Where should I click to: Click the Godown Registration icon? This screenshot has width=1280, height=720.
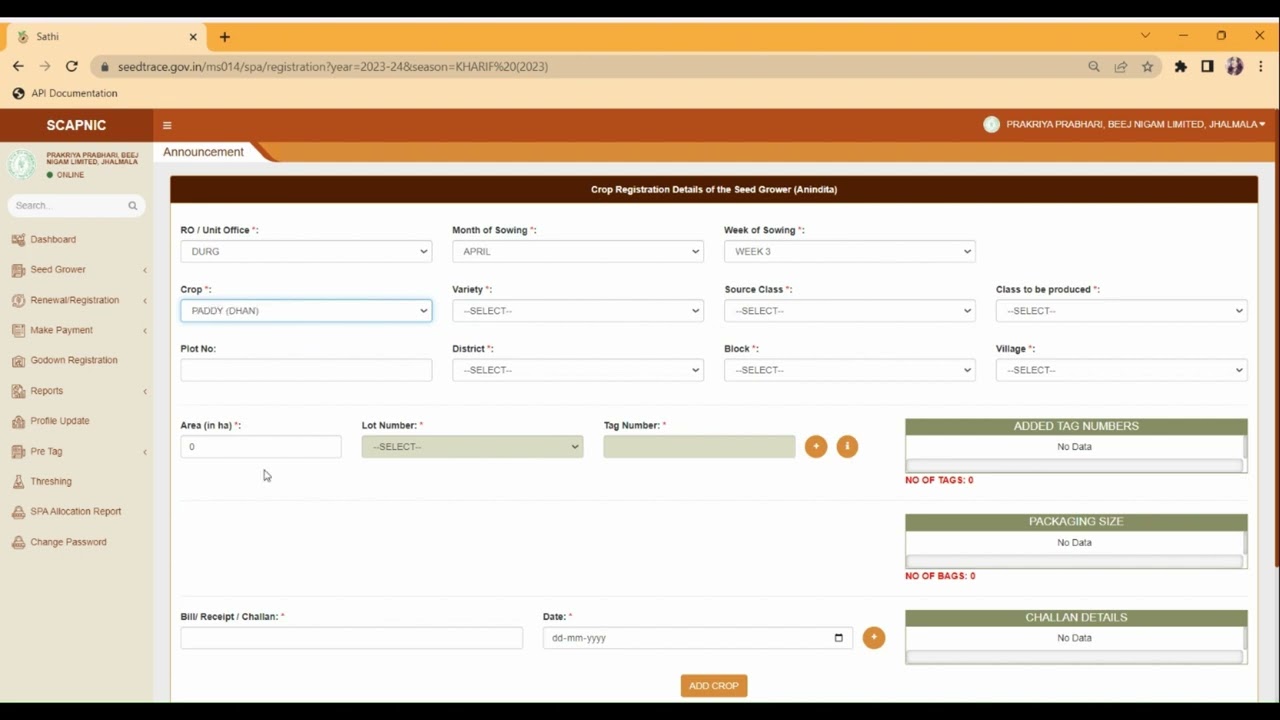(x=18, y=360)
